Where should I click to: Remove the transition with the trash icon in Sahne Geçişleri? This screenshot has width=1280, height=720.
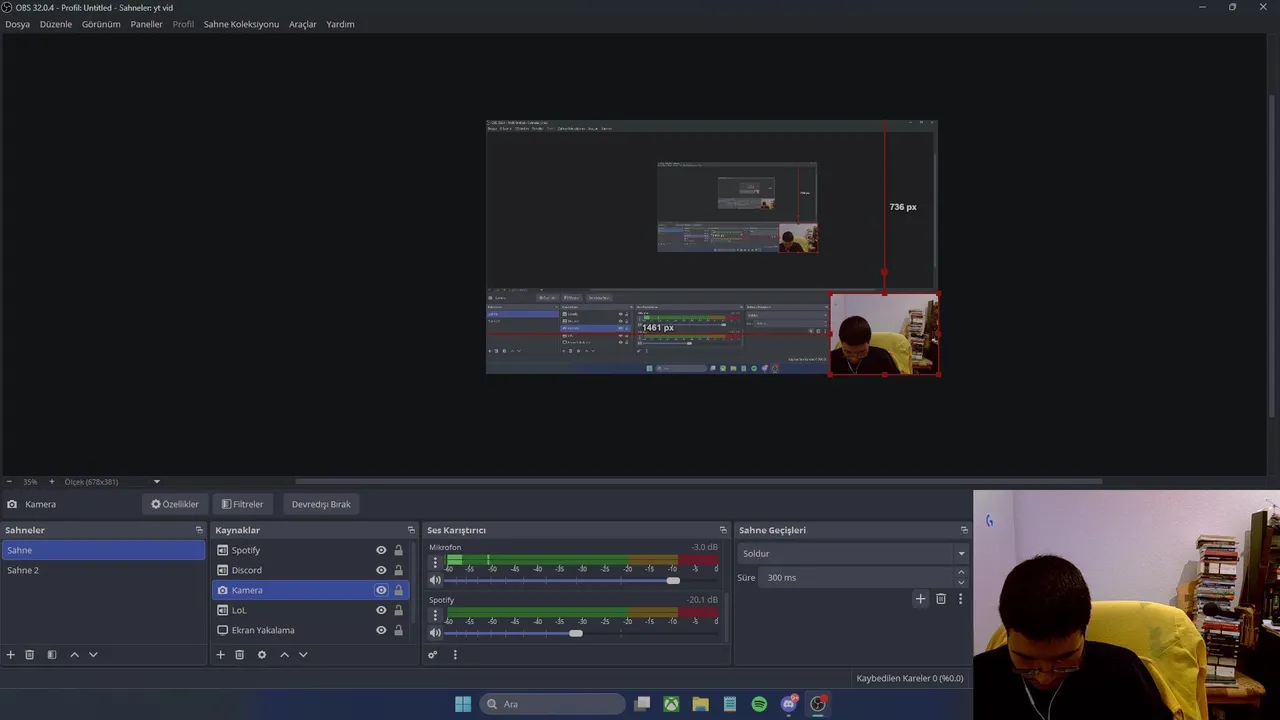[941, 599]
